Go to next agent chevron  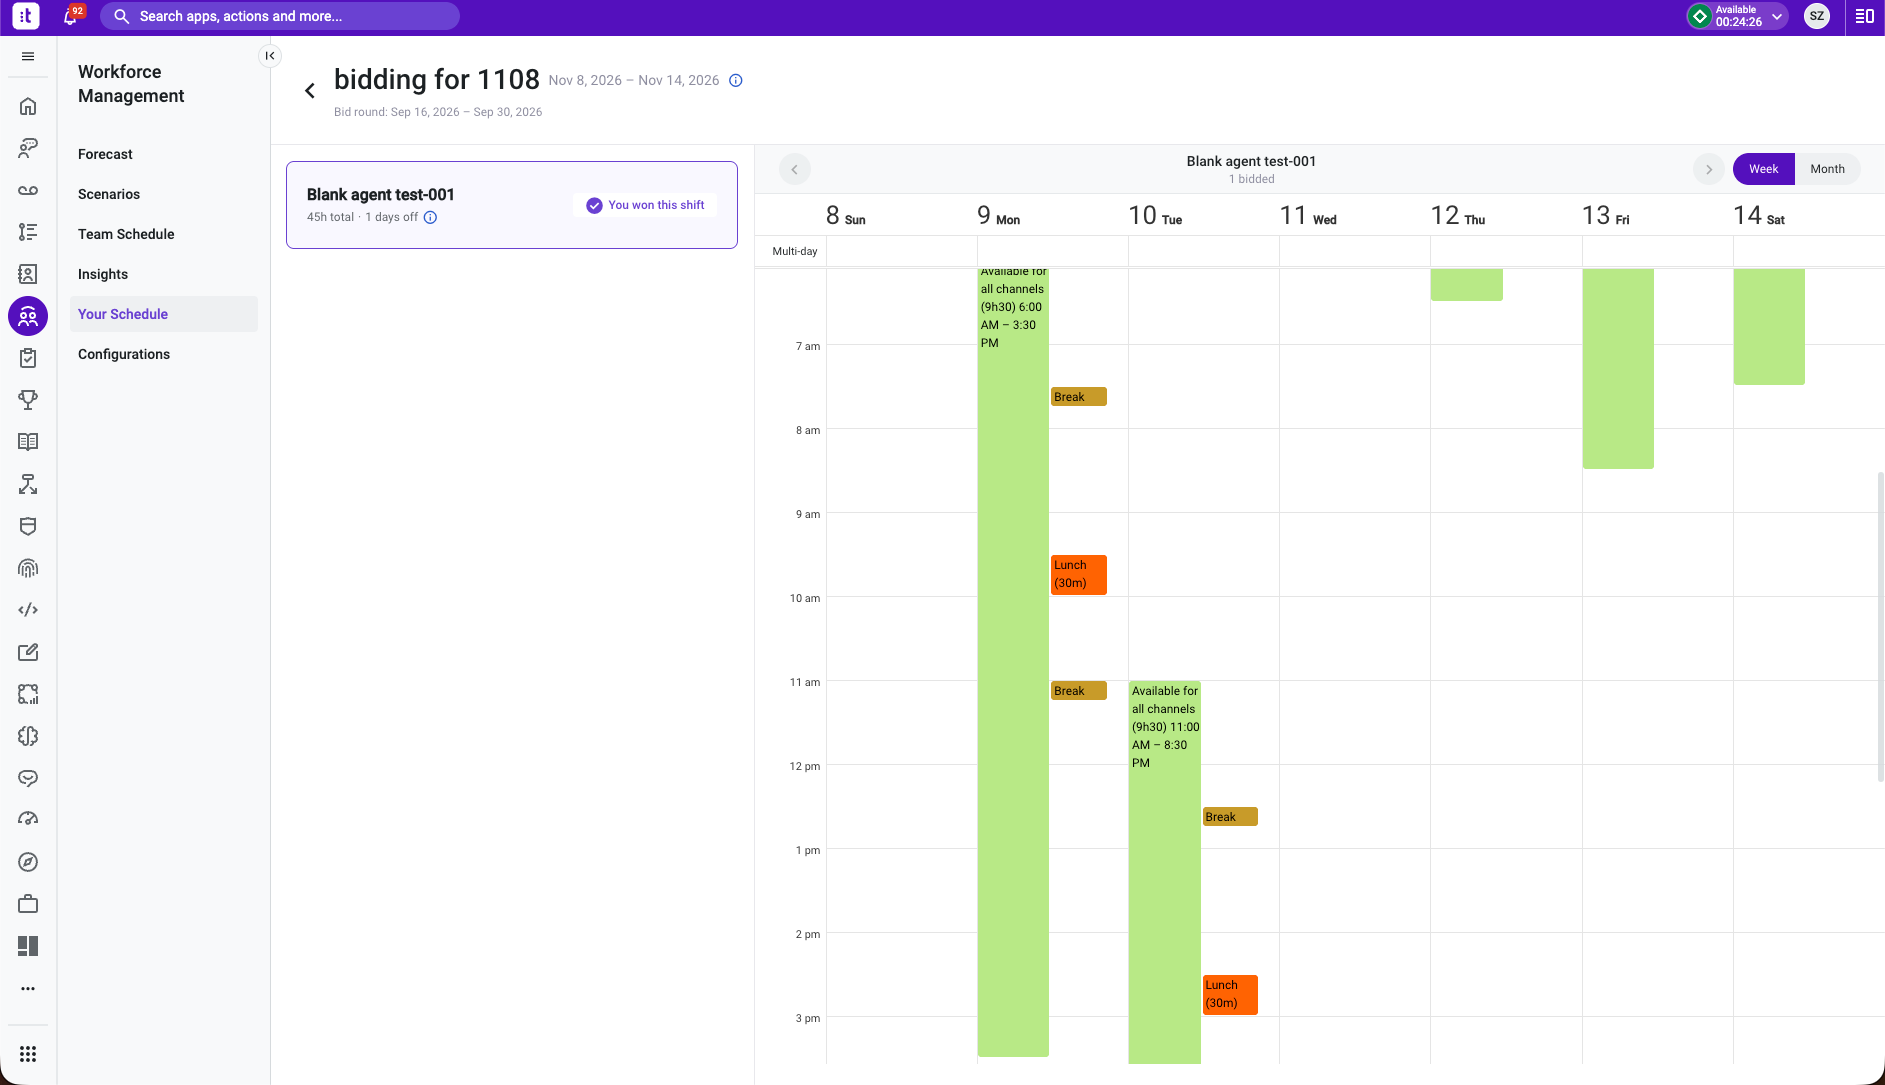[x=1709, y=169]
